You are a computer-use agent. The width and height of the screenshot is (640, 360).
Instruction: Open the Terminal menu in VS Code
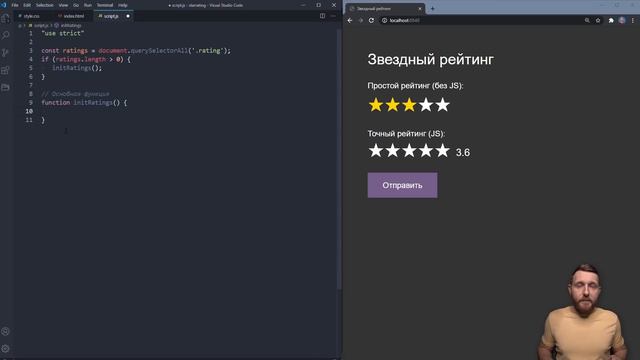coord(105,5)
